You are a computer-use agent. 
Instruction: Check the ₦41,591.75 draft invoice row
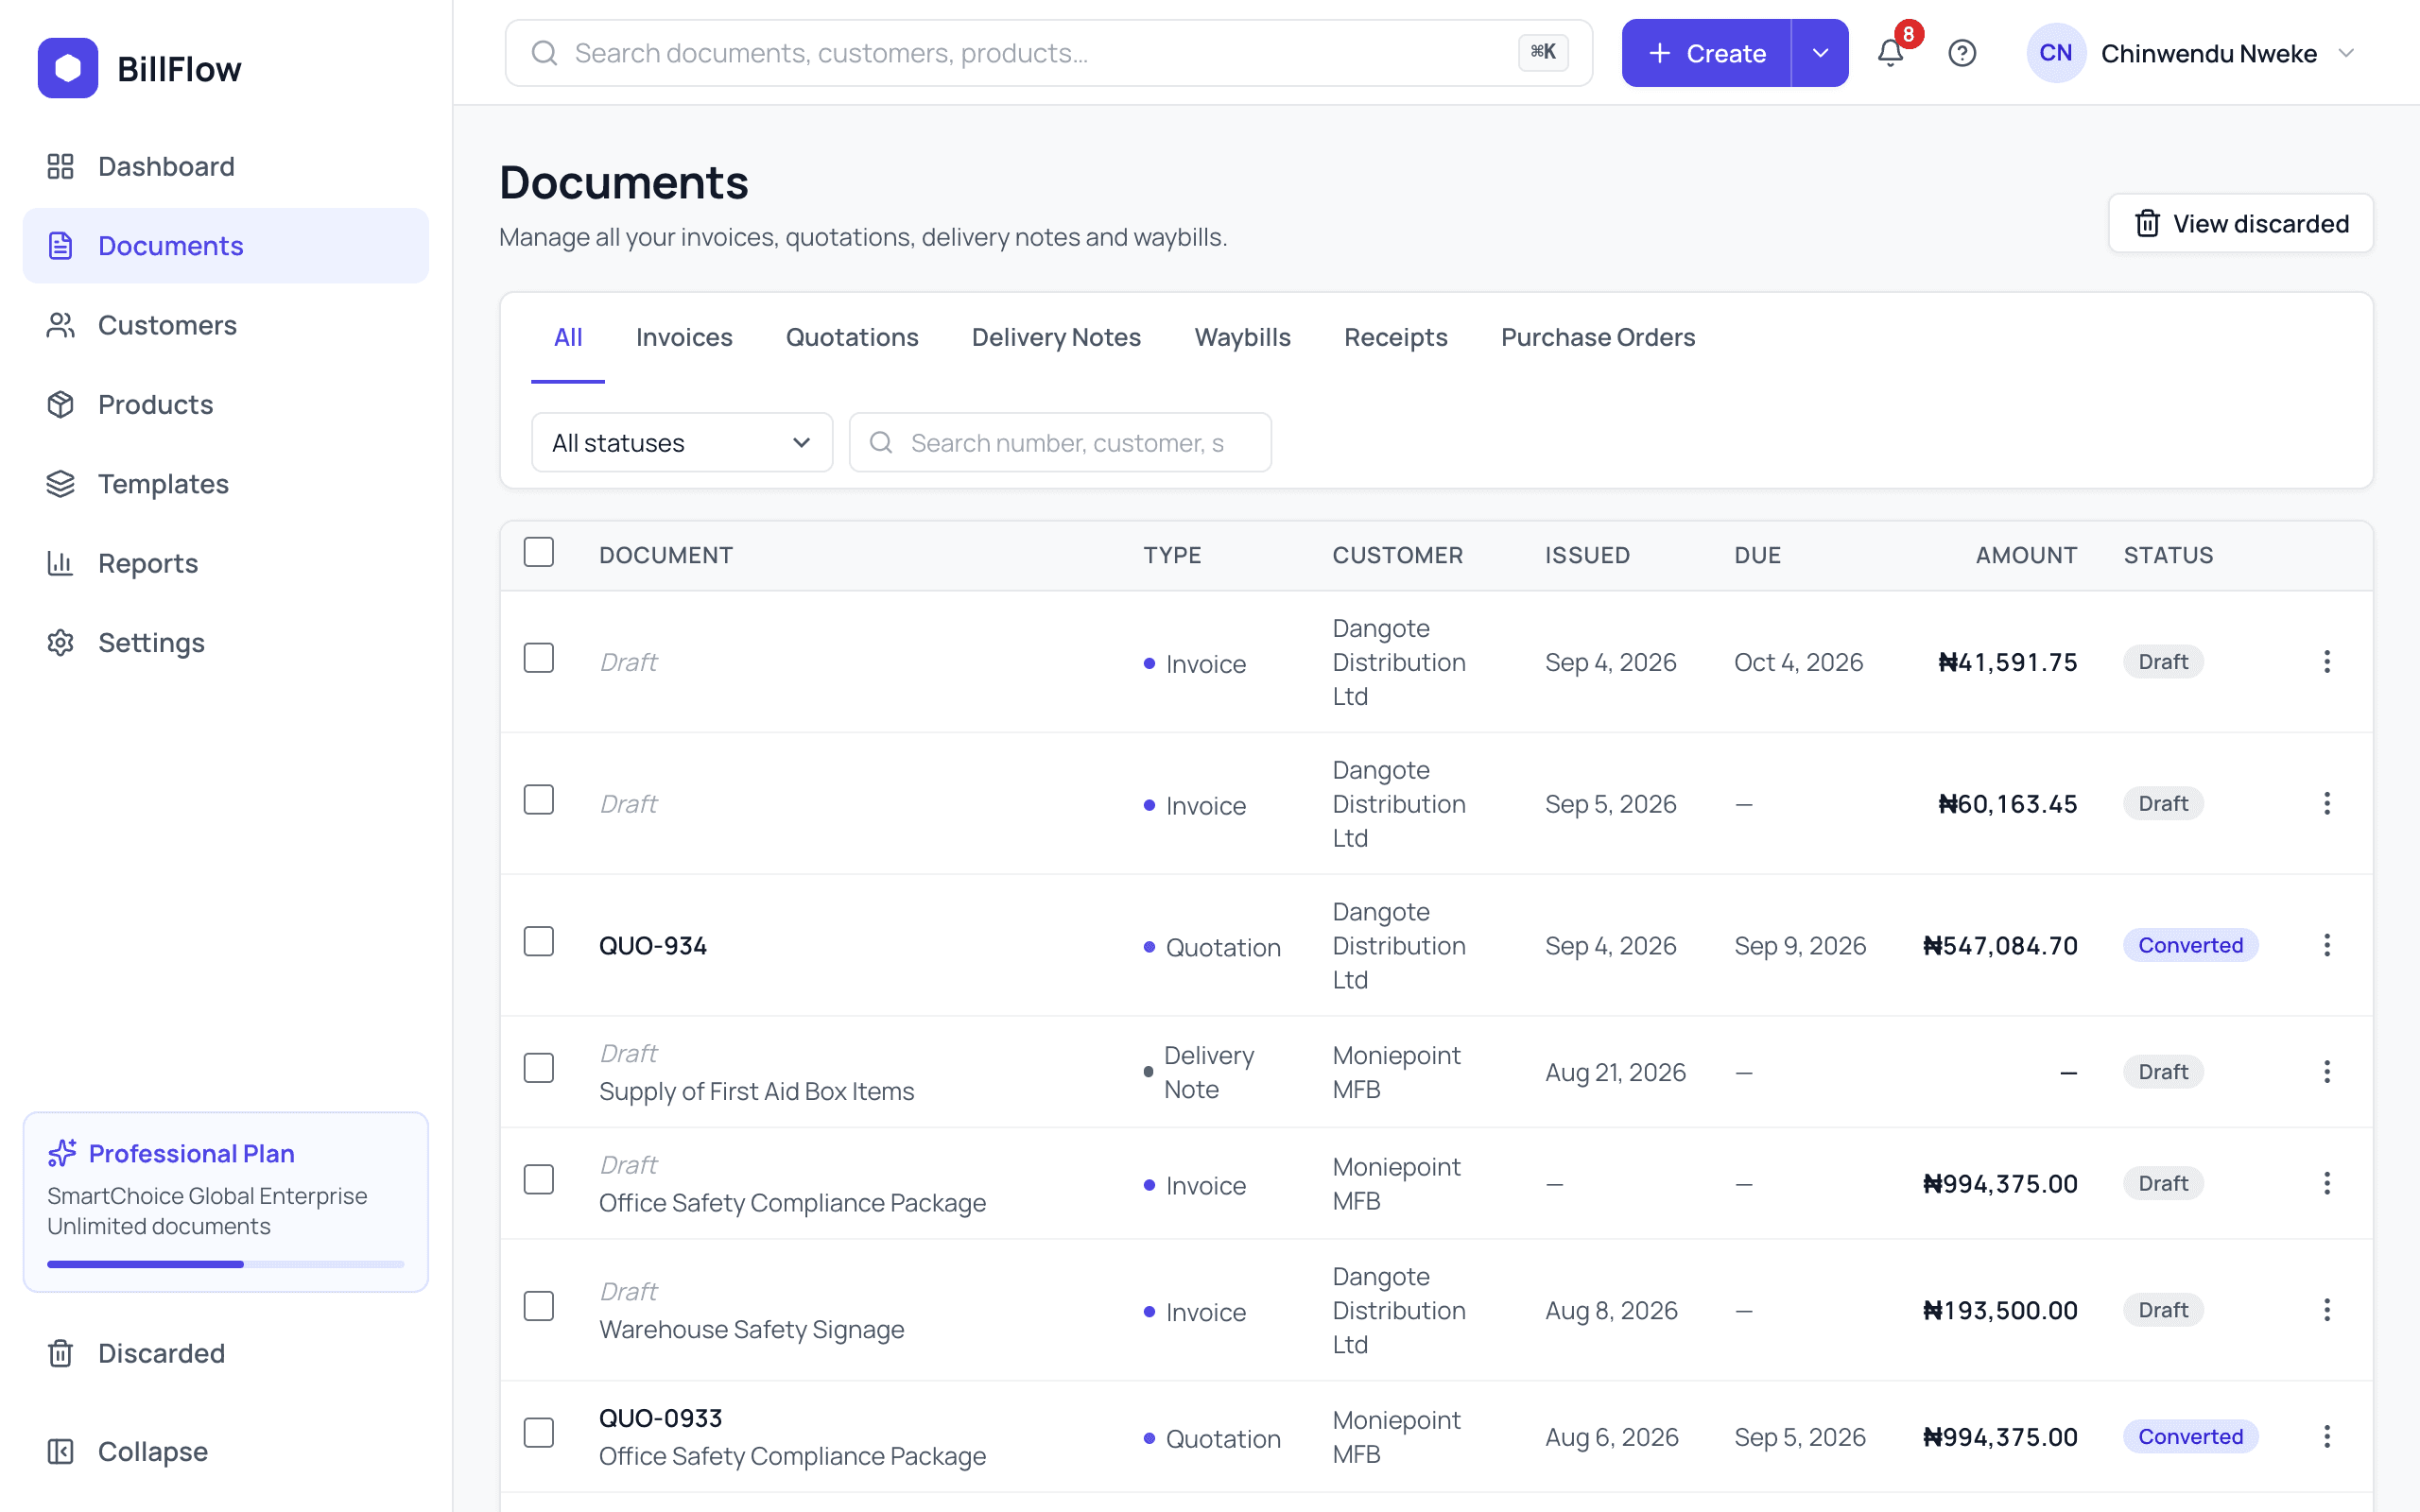point(539,658)
